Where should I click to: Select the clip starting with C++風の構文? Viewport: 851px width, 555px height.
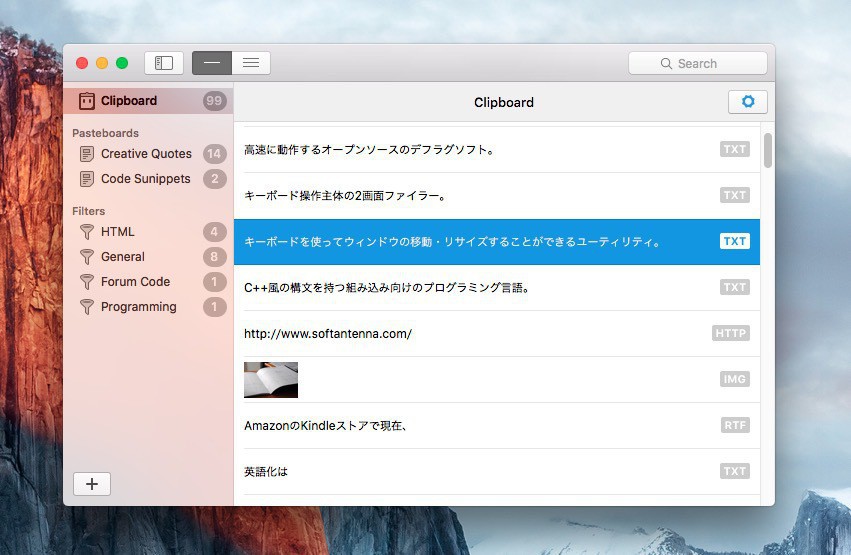[497, 288]
